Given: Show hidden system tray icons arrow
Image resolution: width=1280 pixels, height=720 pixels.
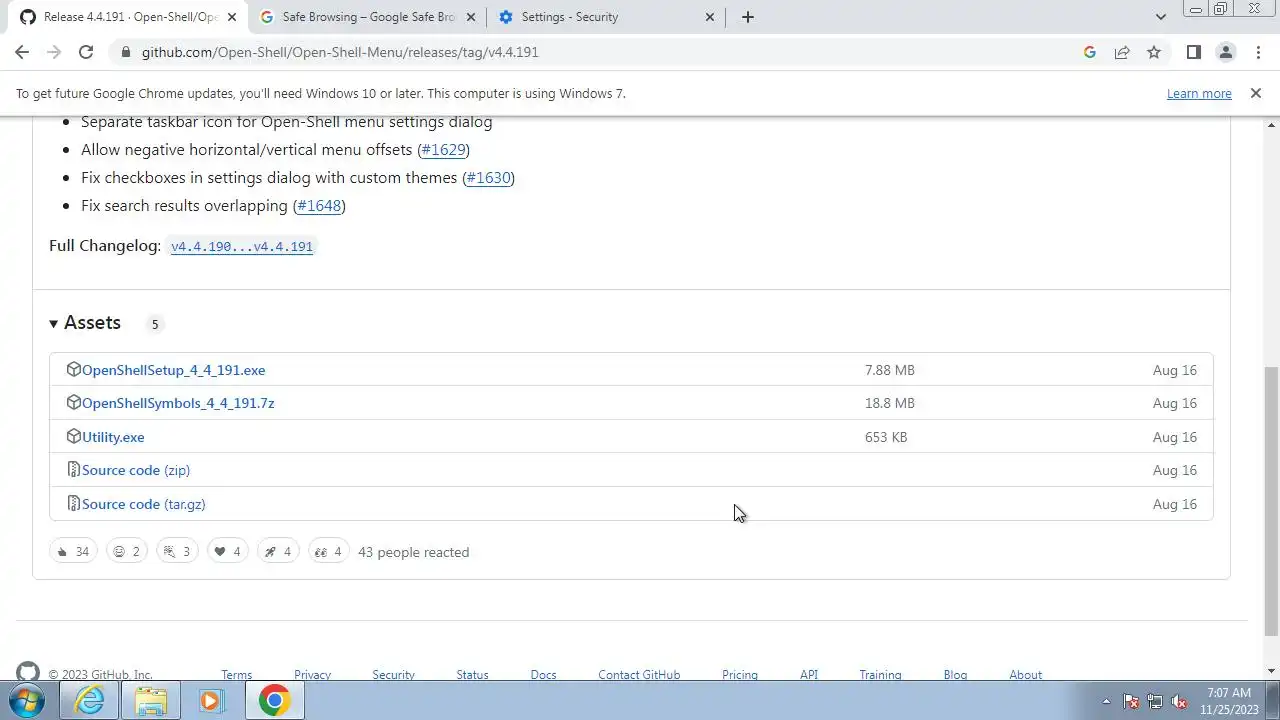Looking at the screenshot, I should pyautogui.click(x=1105, y=702).
